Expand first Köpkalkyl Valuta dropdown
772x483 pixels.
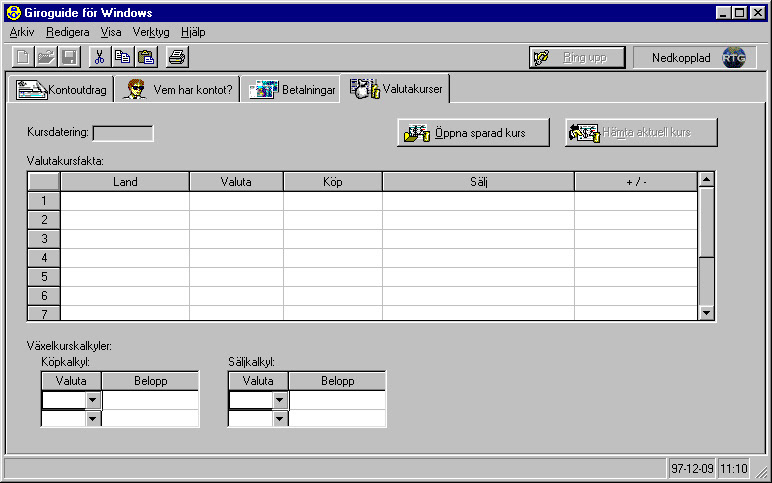coord(93,400)
